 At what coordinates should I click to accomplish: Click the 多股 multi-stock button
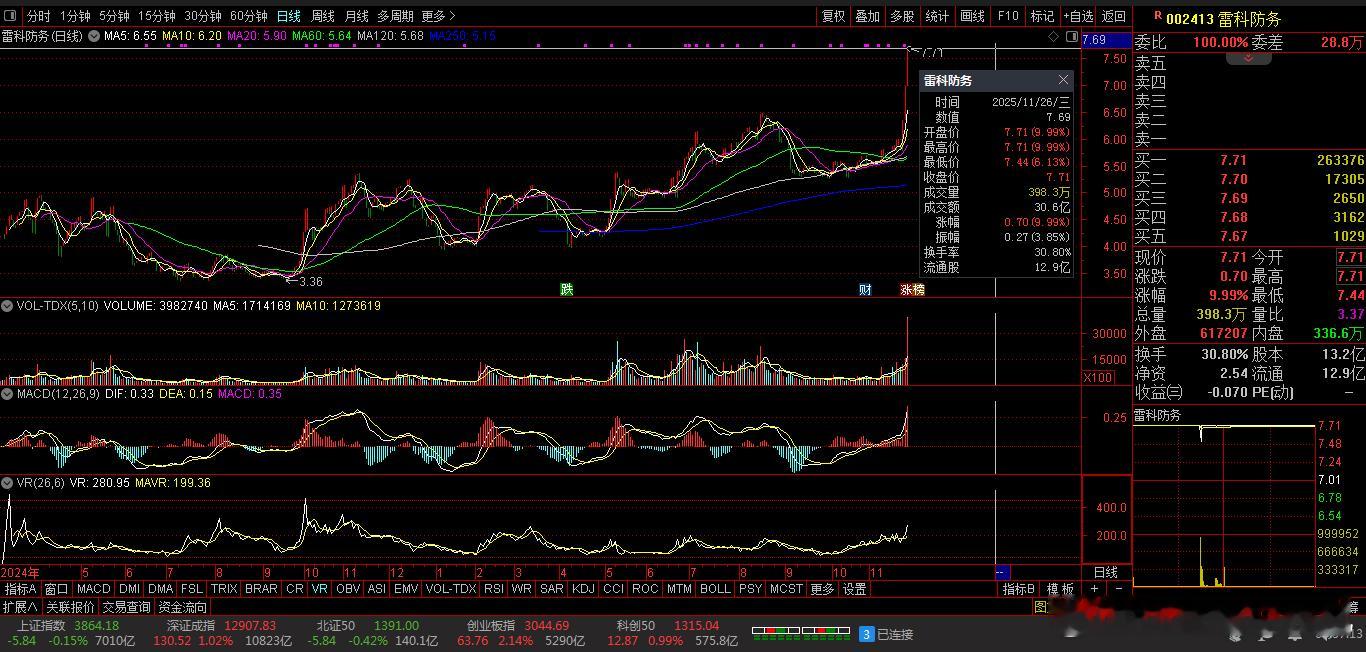pos(902,16)
